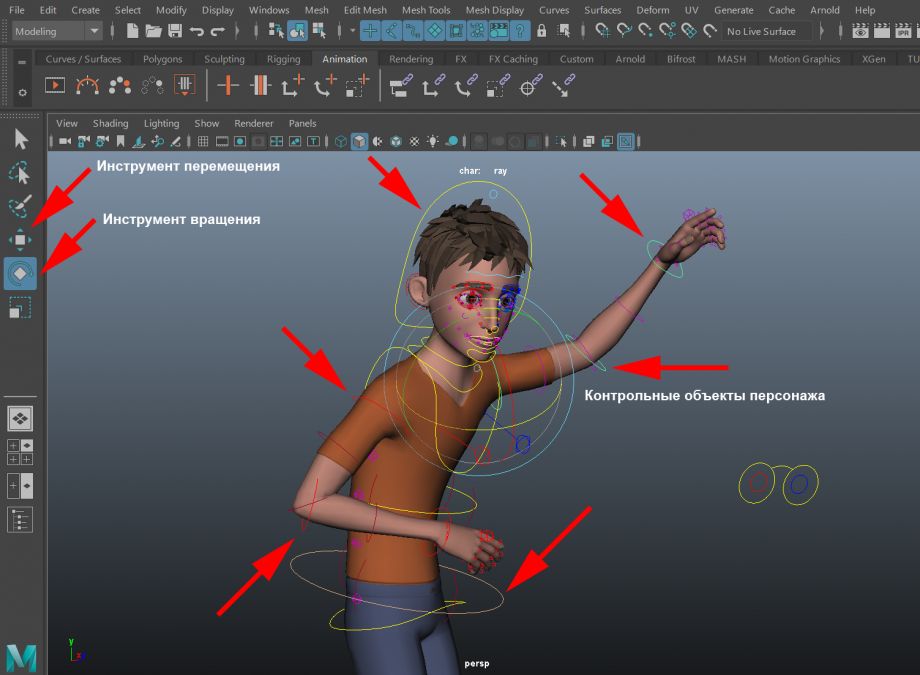Open the selection mask dropdown arrow

coord(352,31)
